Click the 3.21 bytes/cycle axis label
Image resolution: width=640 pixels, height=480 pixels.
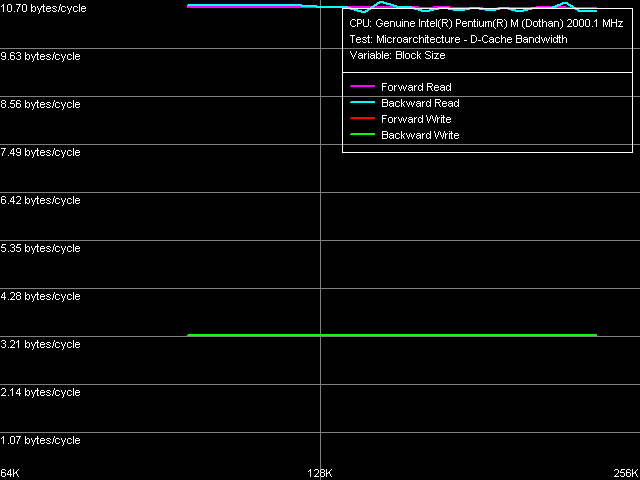click(40, 344)
